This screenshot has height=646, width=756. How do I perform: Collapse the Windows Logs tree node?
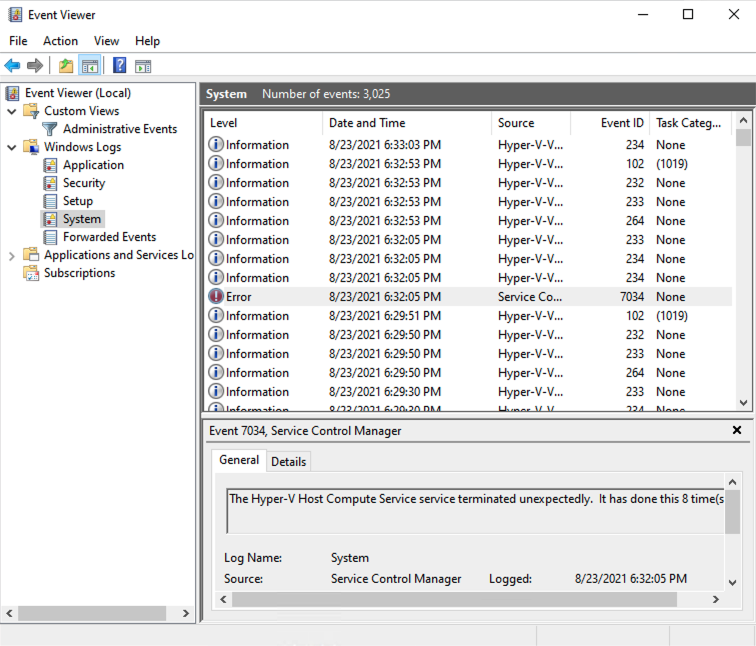pyautogui.click(x=12, y=148)
